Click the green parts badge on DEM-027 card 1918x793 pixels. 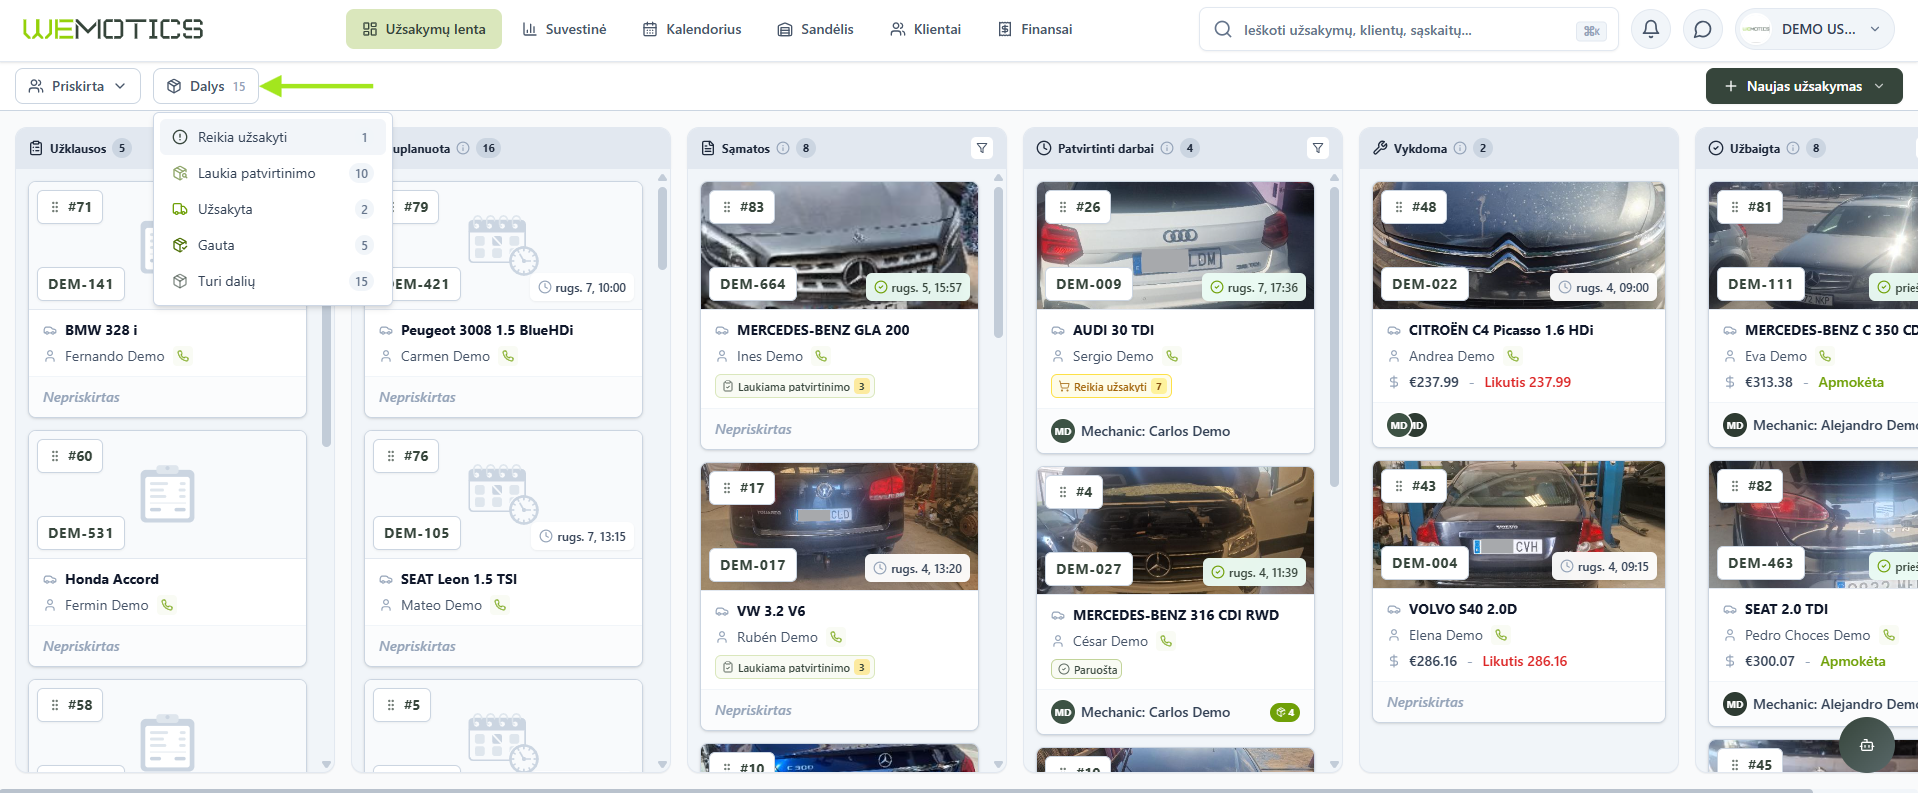1284,712
